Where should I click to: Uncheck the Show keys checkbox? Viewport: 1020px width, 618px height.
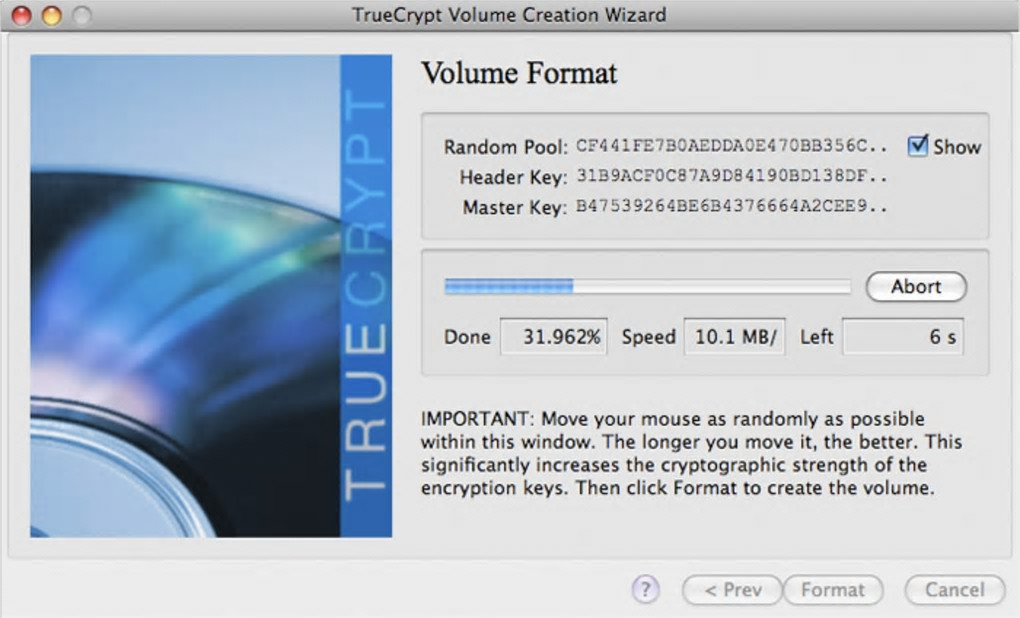point(917,146)
